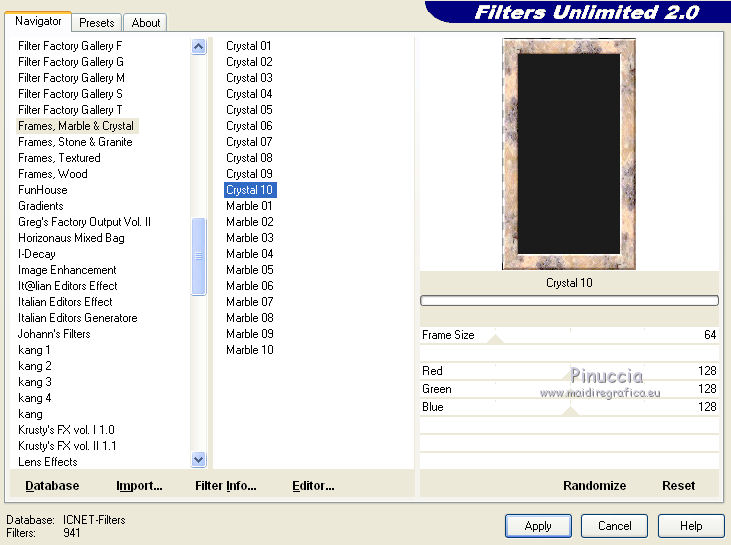Click the category list scroll down arrow
This screenshot has height=545, width=731.
pos(199,460)
